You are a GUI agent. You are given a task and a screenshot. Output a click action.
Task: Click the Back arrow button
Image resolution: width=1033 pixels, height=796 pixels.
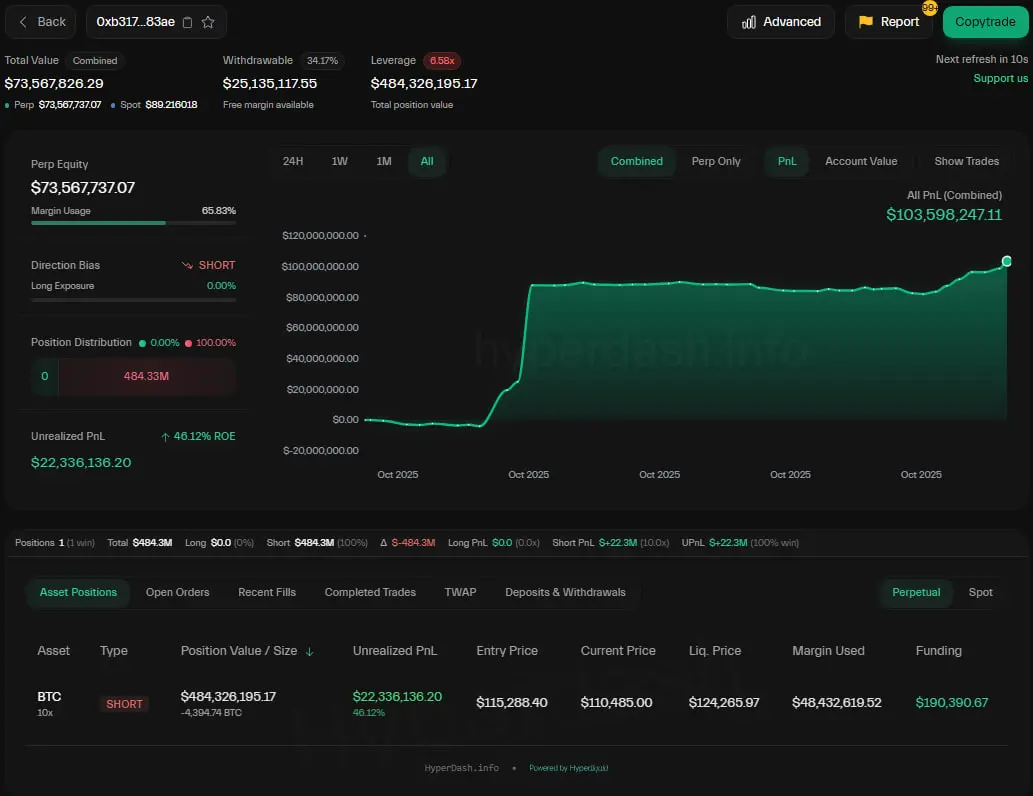[42, 22]
